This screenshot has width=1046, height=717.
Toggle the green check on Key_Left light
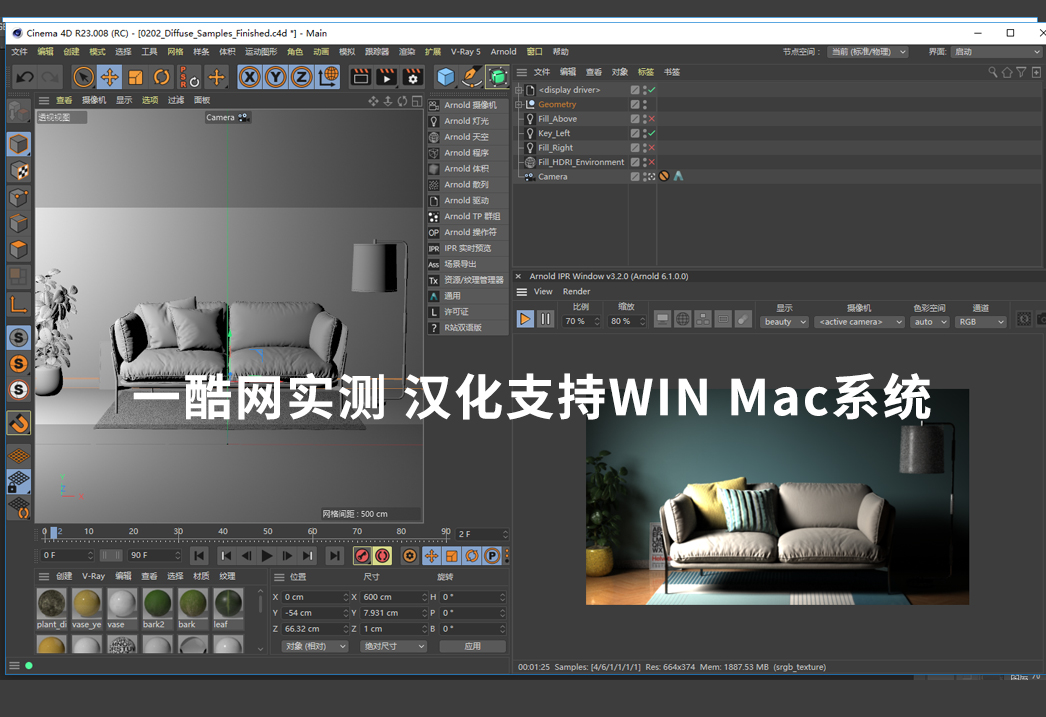[x=652, y=133]
